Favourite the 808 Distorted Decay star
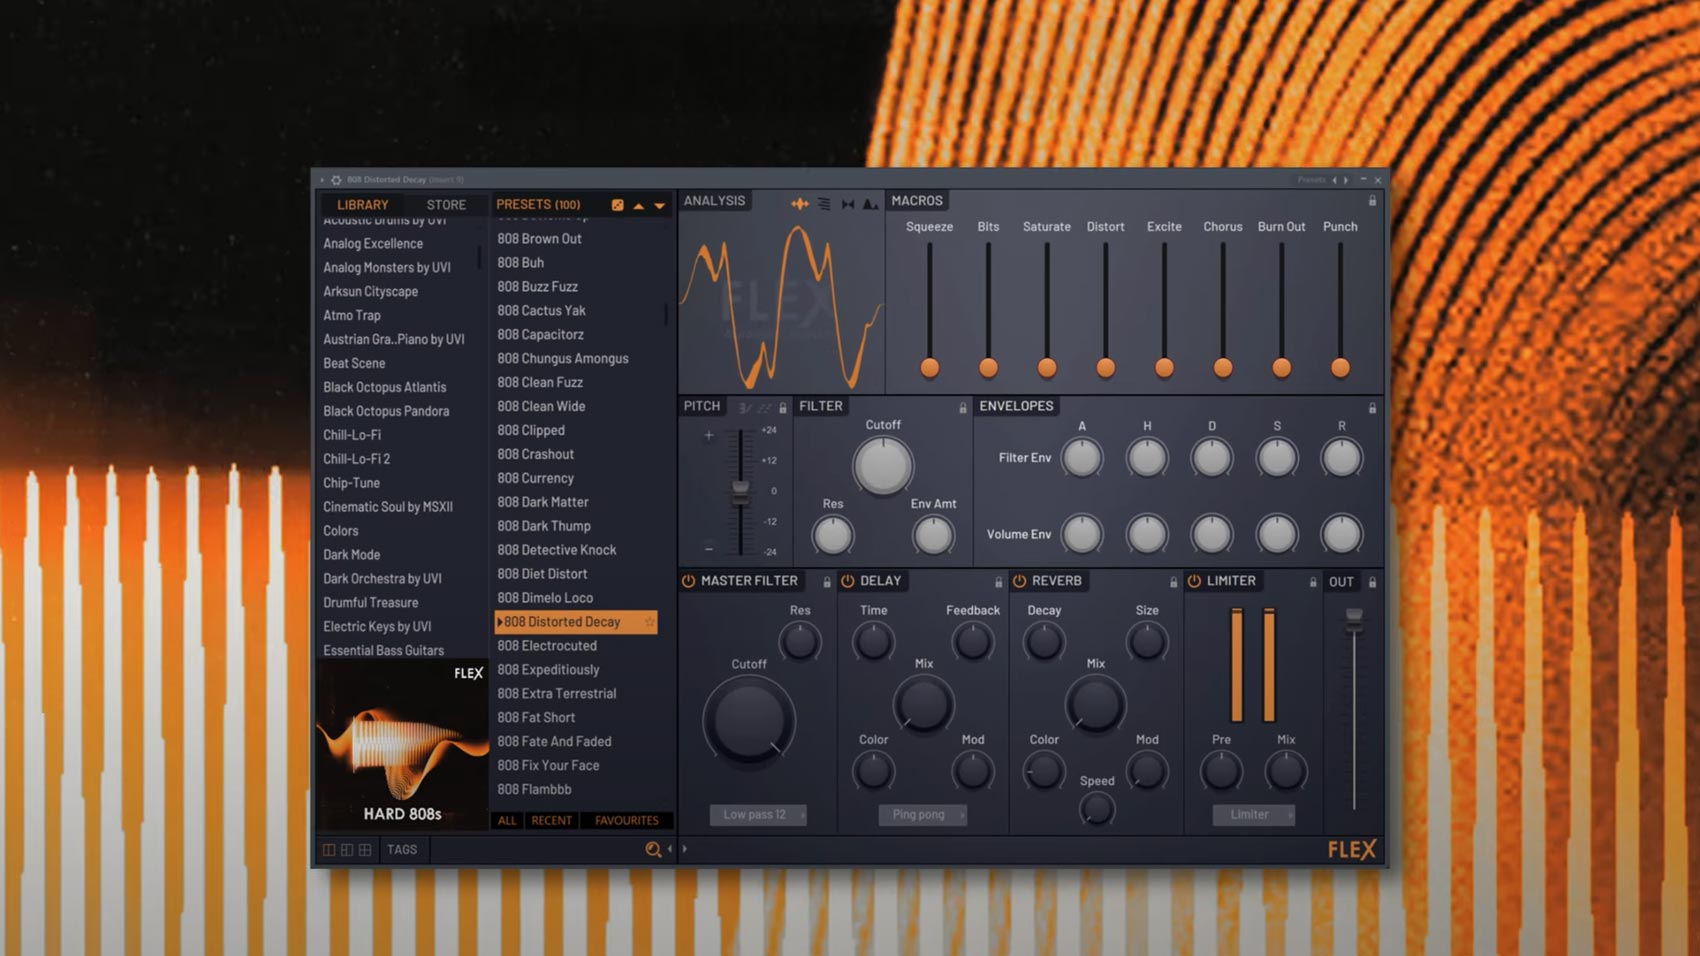Screen dimensions: 1700x956 tap(649, 622)
